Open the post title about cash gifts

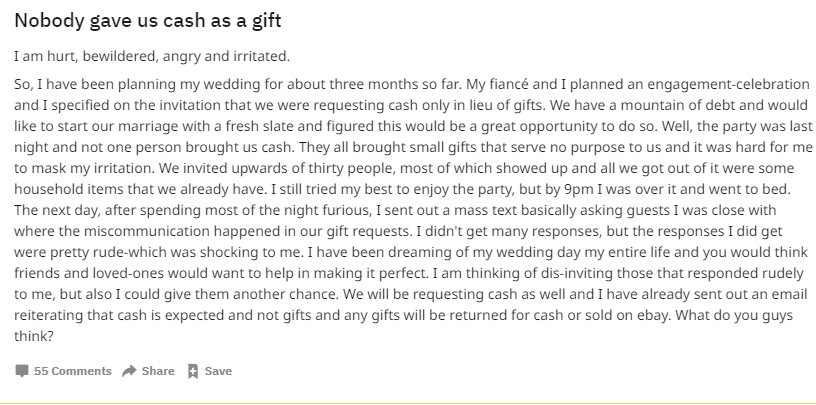(148, 20)
